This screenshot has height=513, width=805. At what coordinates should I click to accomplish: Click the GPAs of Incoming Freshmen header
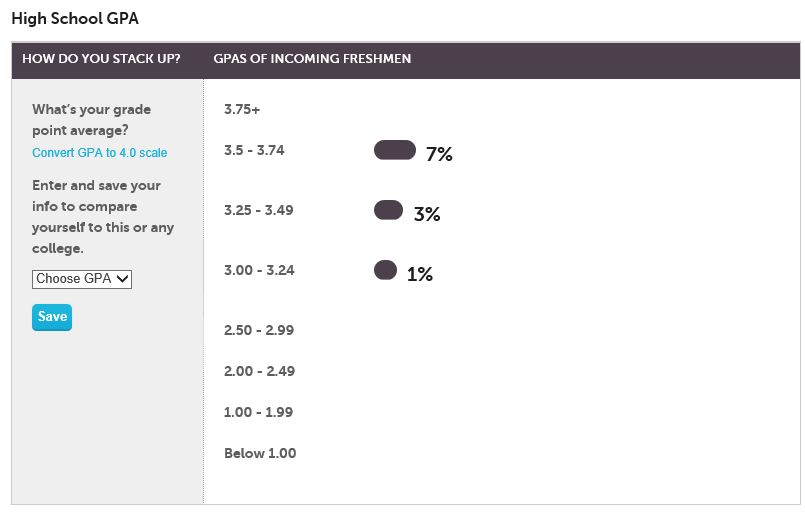pos(312,59)
